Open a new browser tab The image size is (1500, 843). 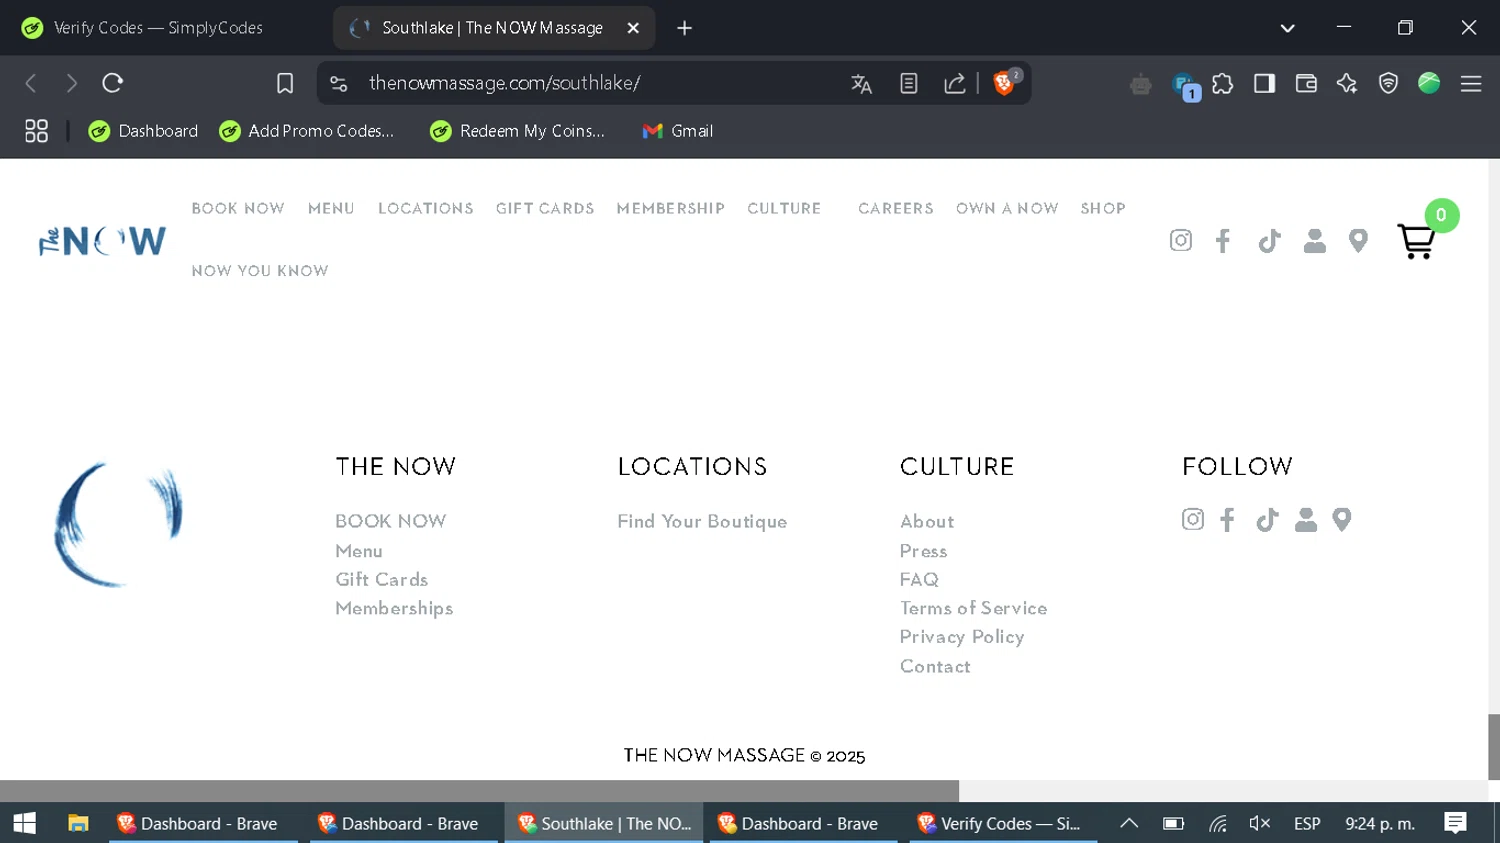click(x=684, y=28)
